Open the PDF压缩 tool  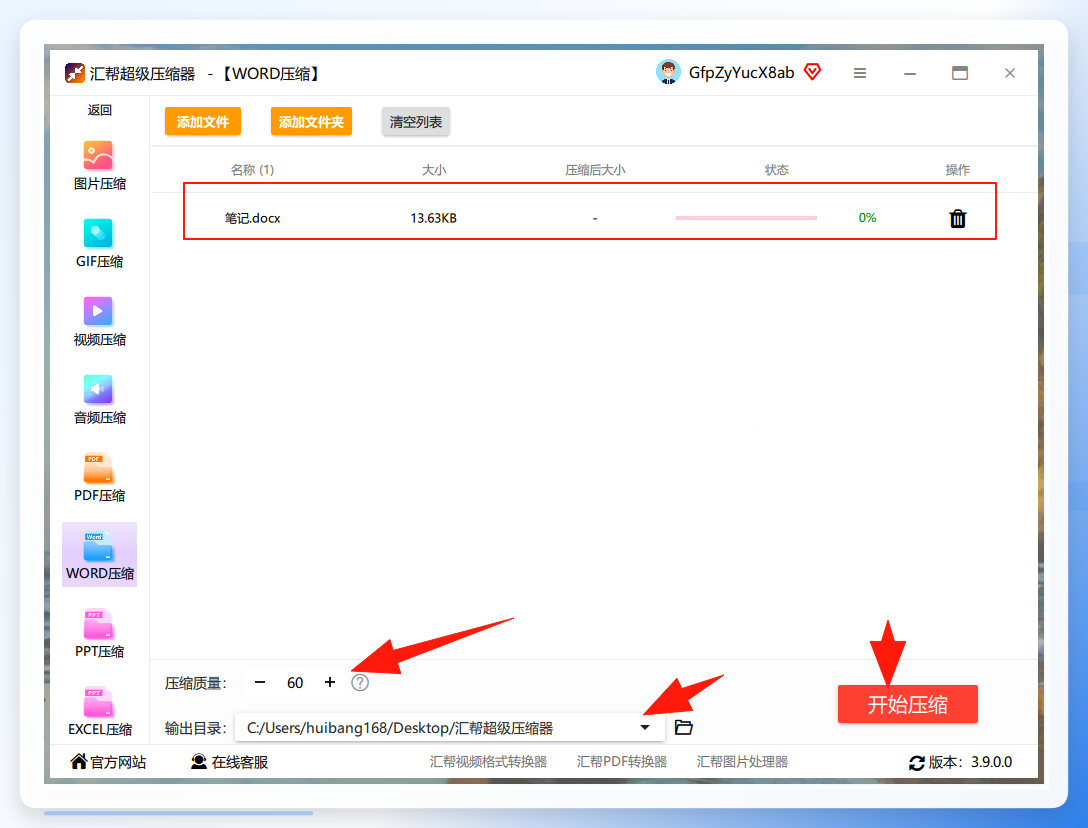coord(99,478)
